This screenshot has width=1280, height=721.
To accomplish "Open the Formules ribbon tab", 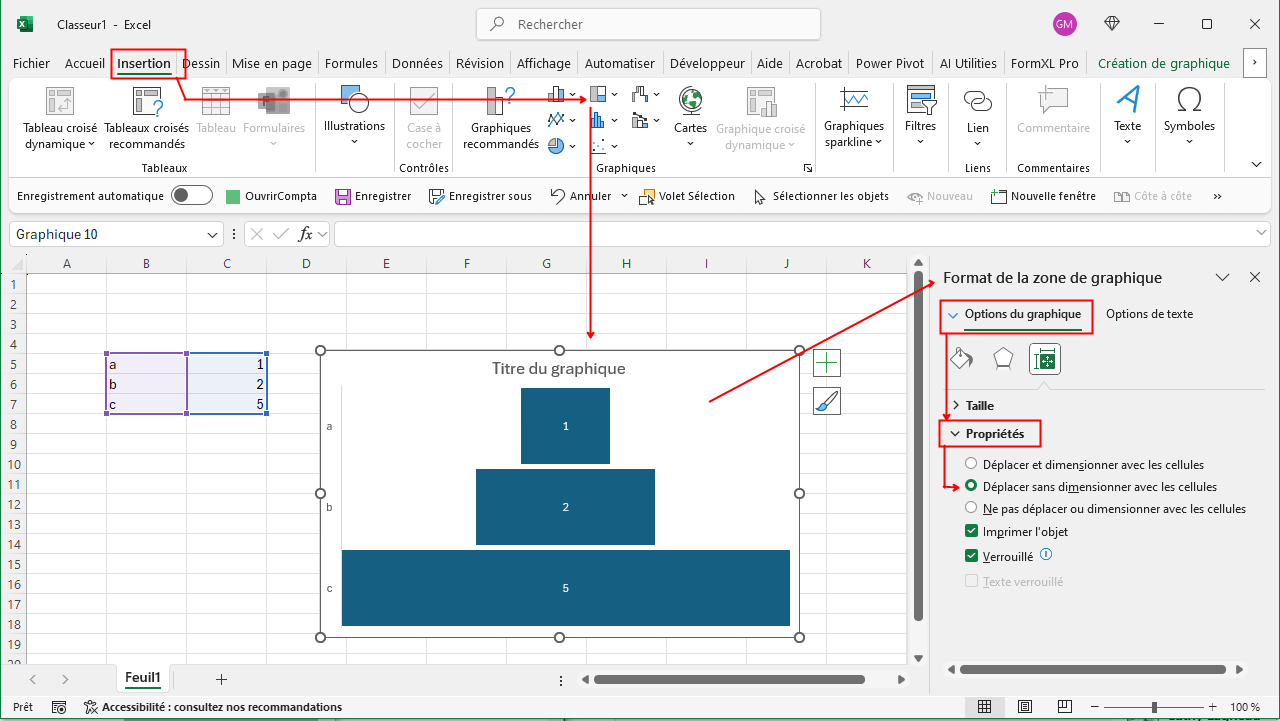I will [x=351, y=63].
